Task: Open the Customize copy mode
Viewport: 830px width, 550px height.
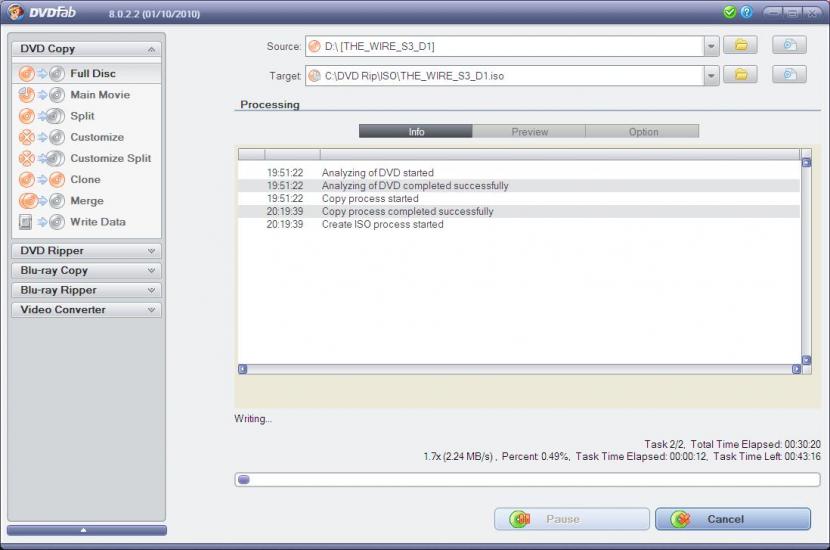Action: click(x=86, y=137)
